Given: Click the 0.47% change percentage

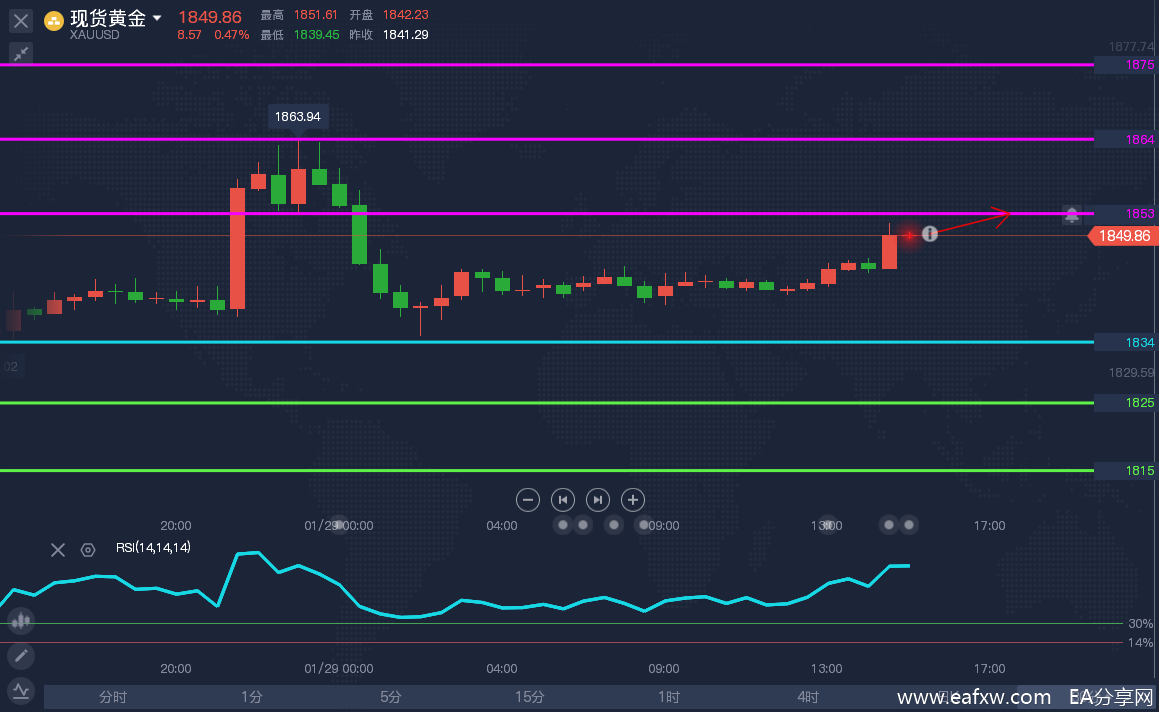Looking at the screenshot, I should (231, 35).
